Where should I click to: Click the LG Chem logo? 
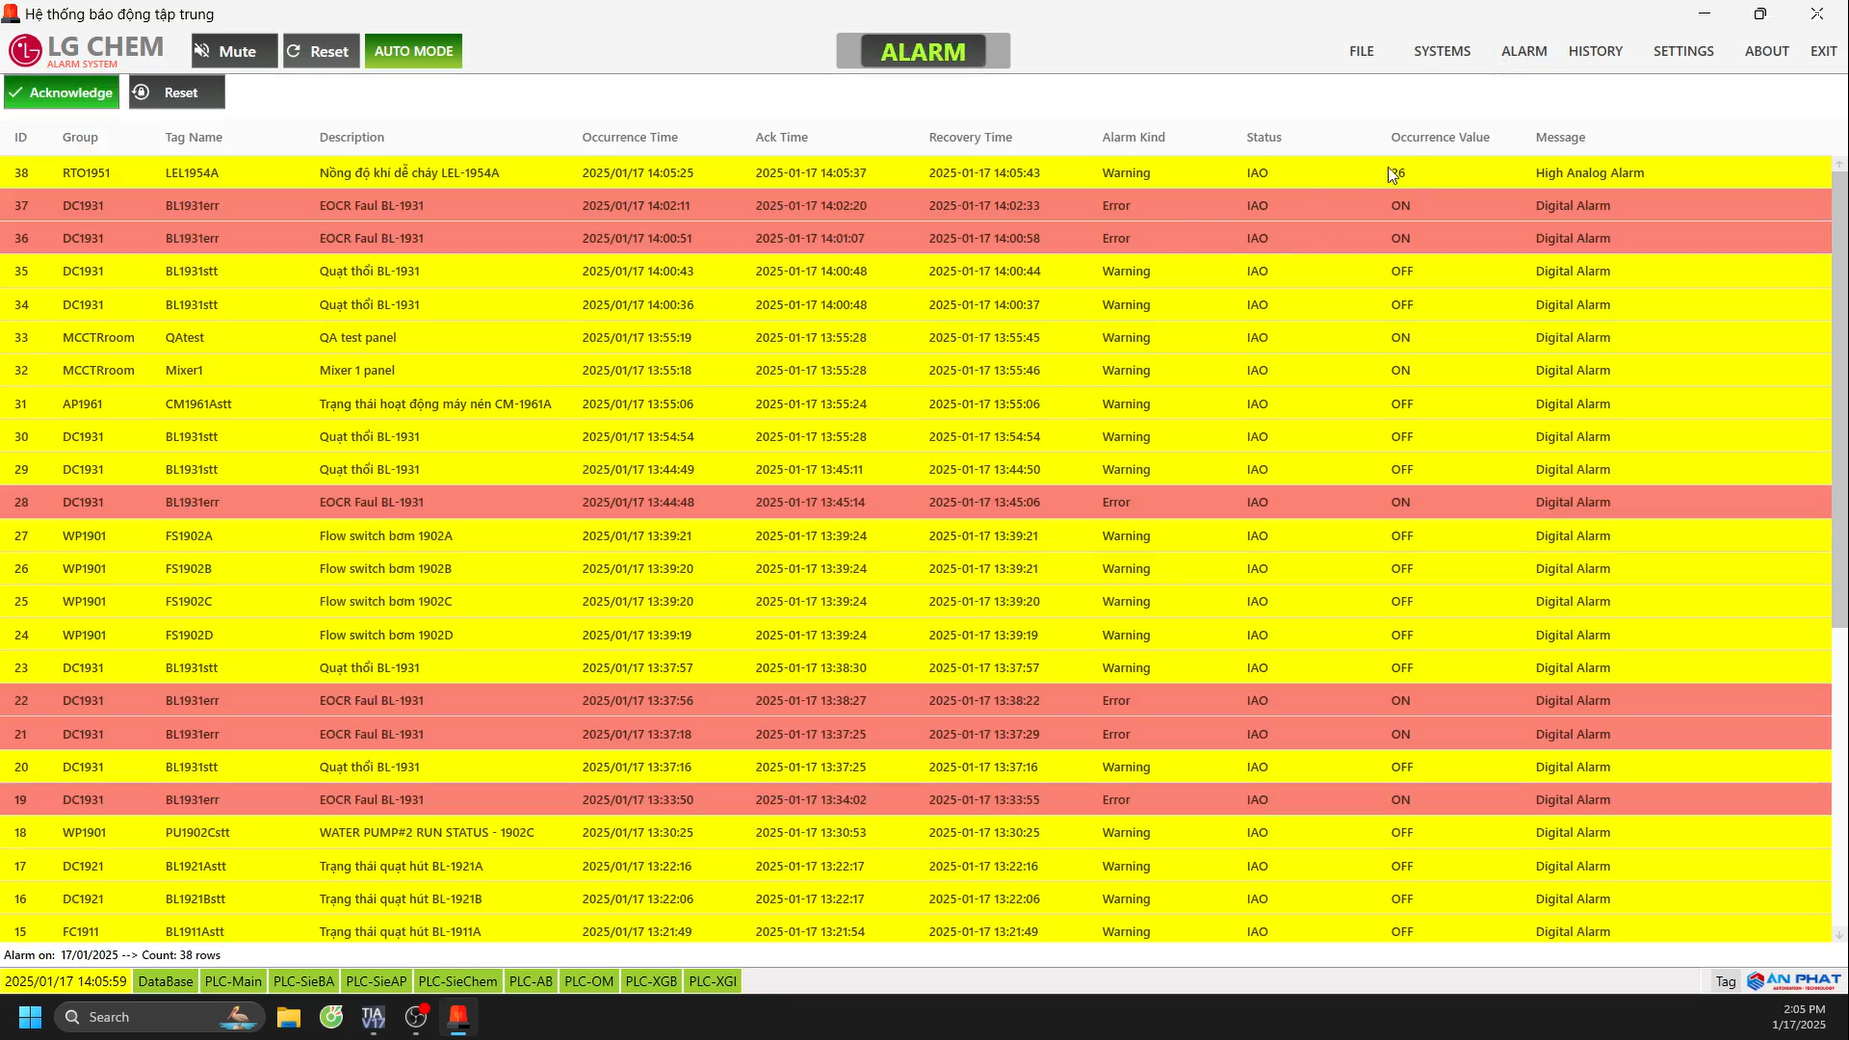point(86,50)
